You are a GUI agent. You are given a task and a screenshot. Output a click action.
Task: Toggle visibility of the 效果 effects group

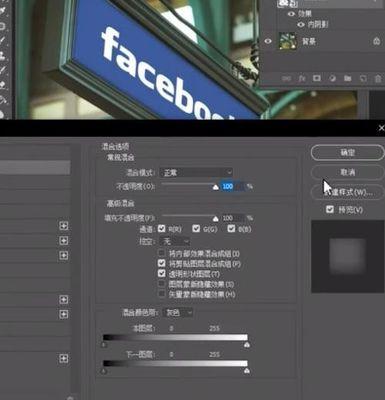point(291,14)
